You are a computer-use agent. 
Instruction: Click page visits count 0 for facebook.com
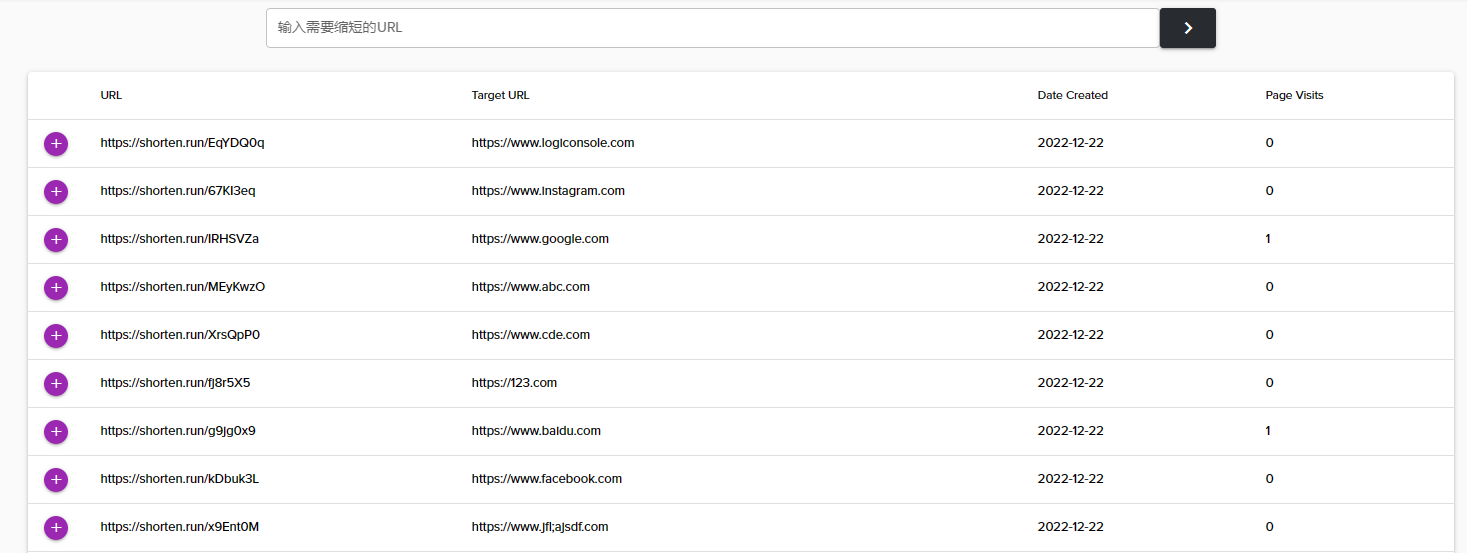tap(1269, 479)
